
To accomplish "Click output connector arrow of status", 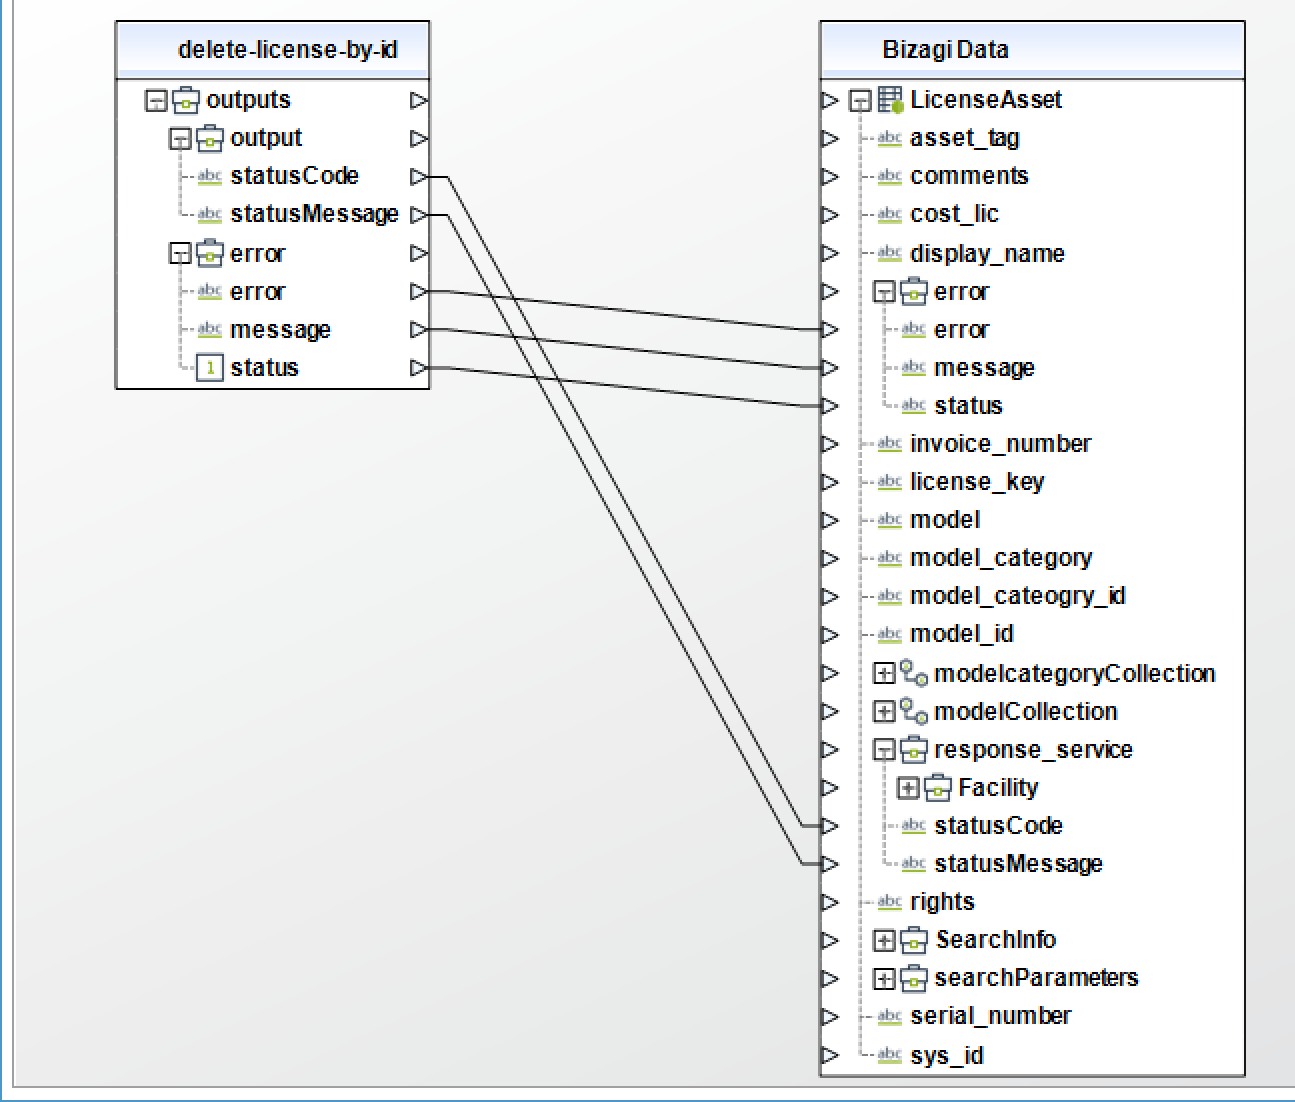I will pos(419,368).
